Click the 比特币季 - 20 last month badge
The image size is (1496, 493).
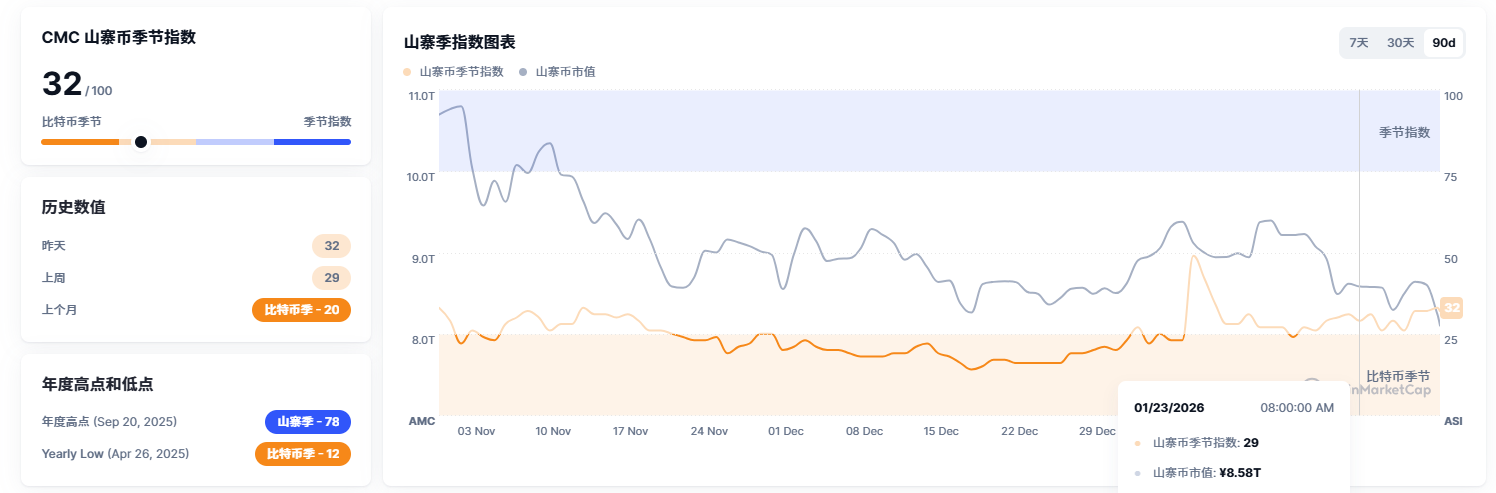[301, 310]
